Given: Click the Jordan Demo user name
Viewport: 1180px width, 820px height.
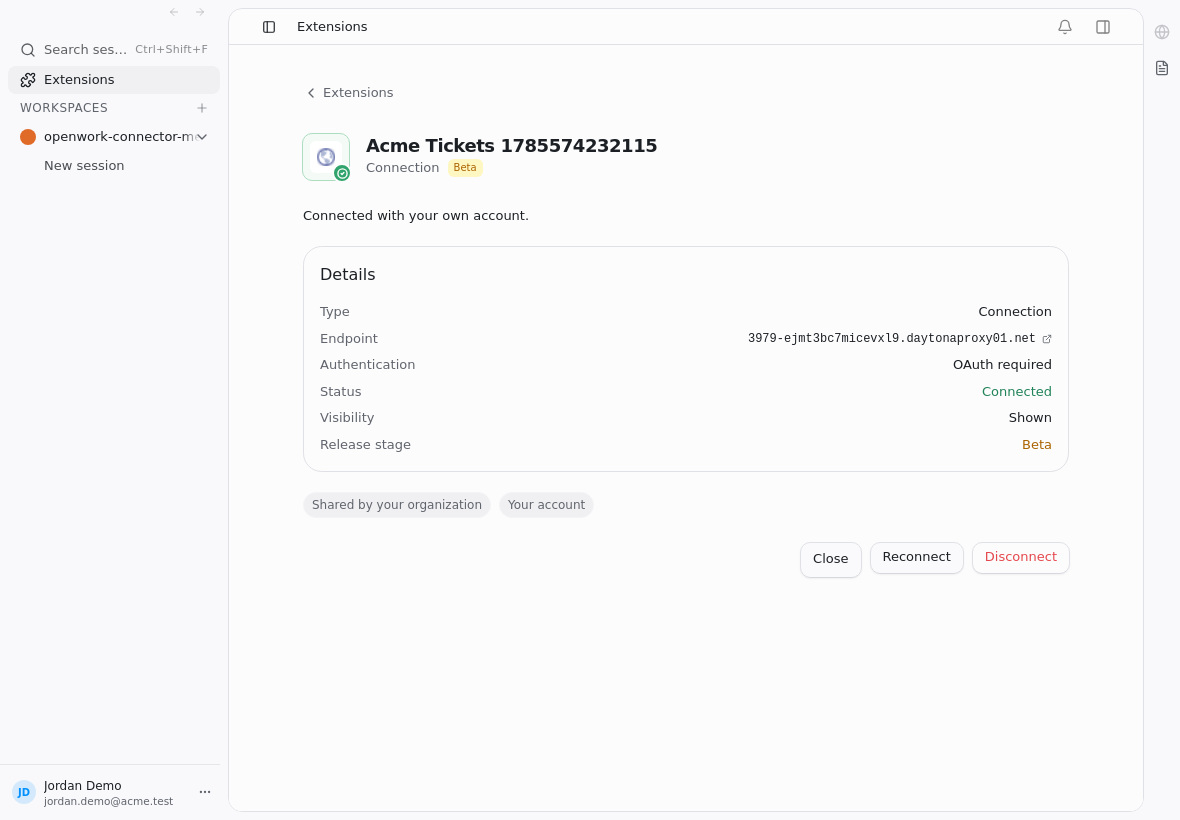Looking at the screenshot, I should (83, 785).
